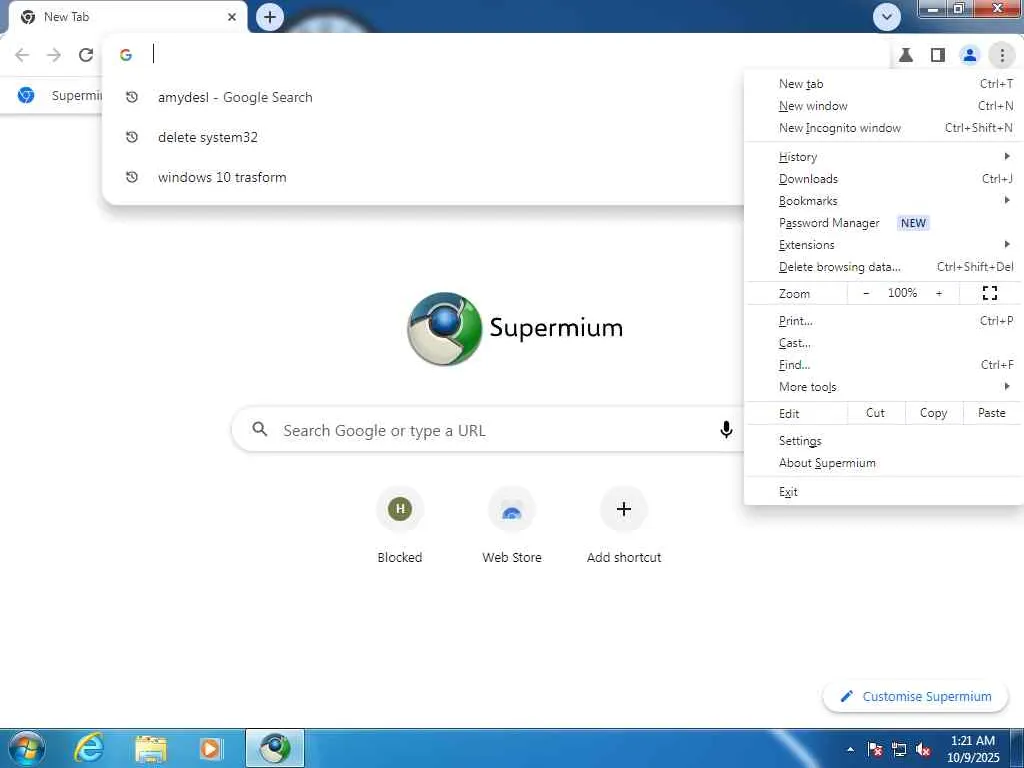Screen dimensions: 1024x768
Task: Open the Windows Start button
Action: coord(27,748)
